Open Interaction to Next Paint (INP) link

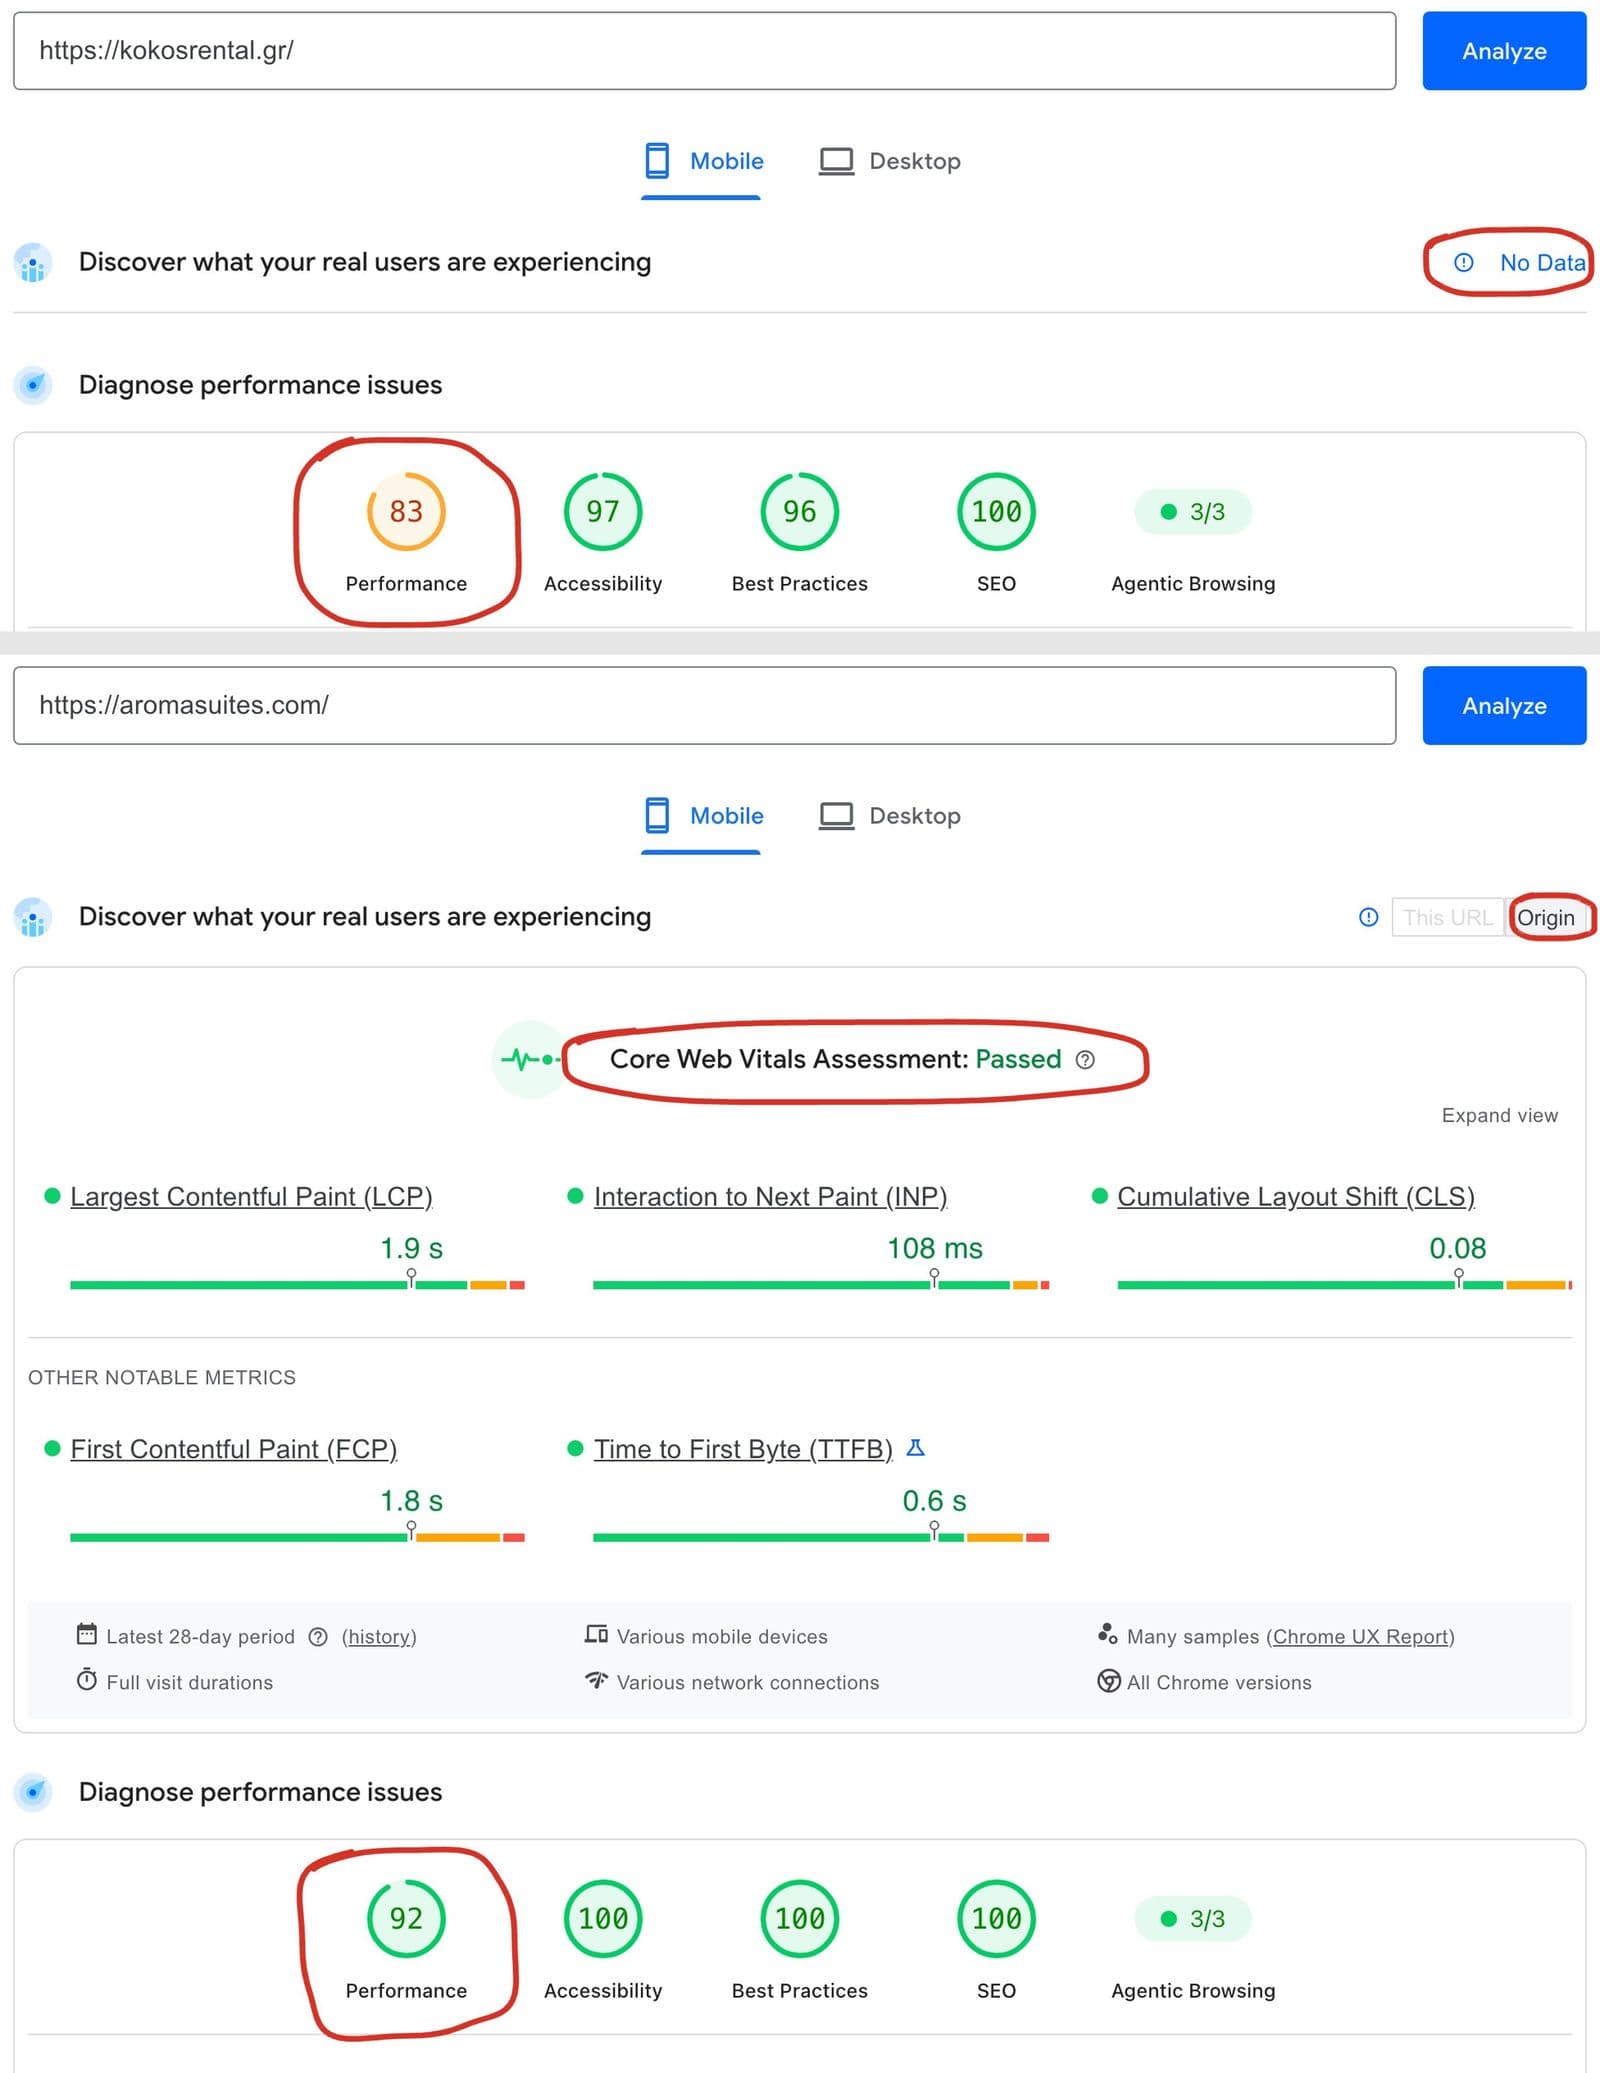770,1196
